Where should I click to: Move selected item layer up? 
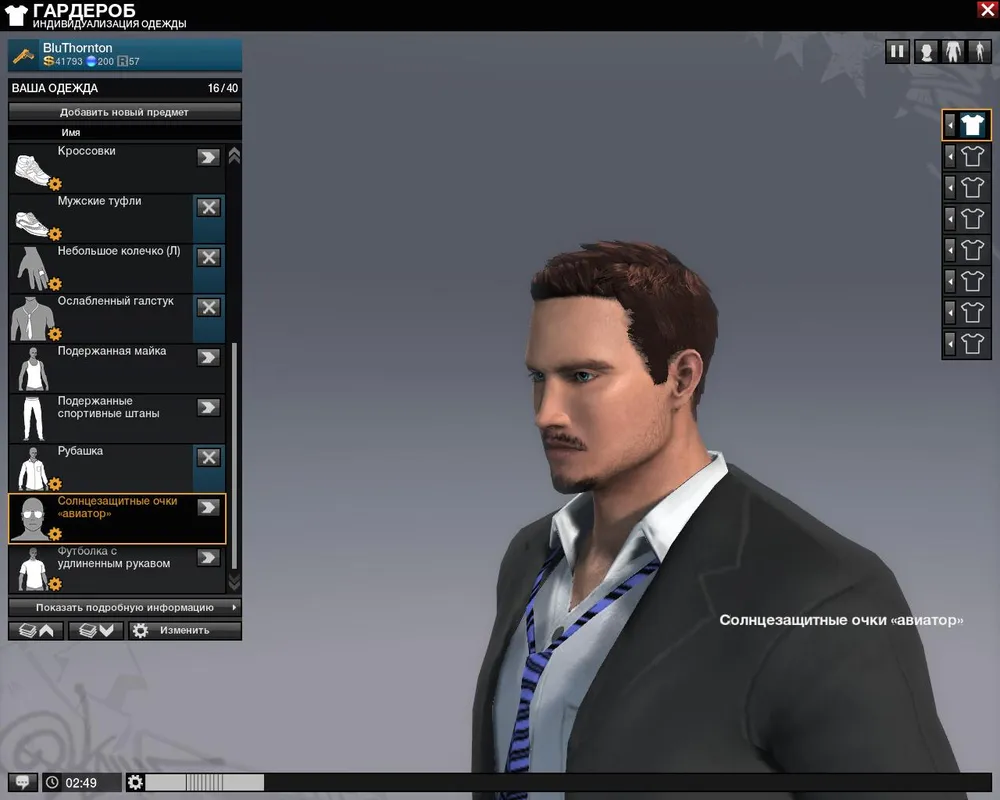(36, 630)
